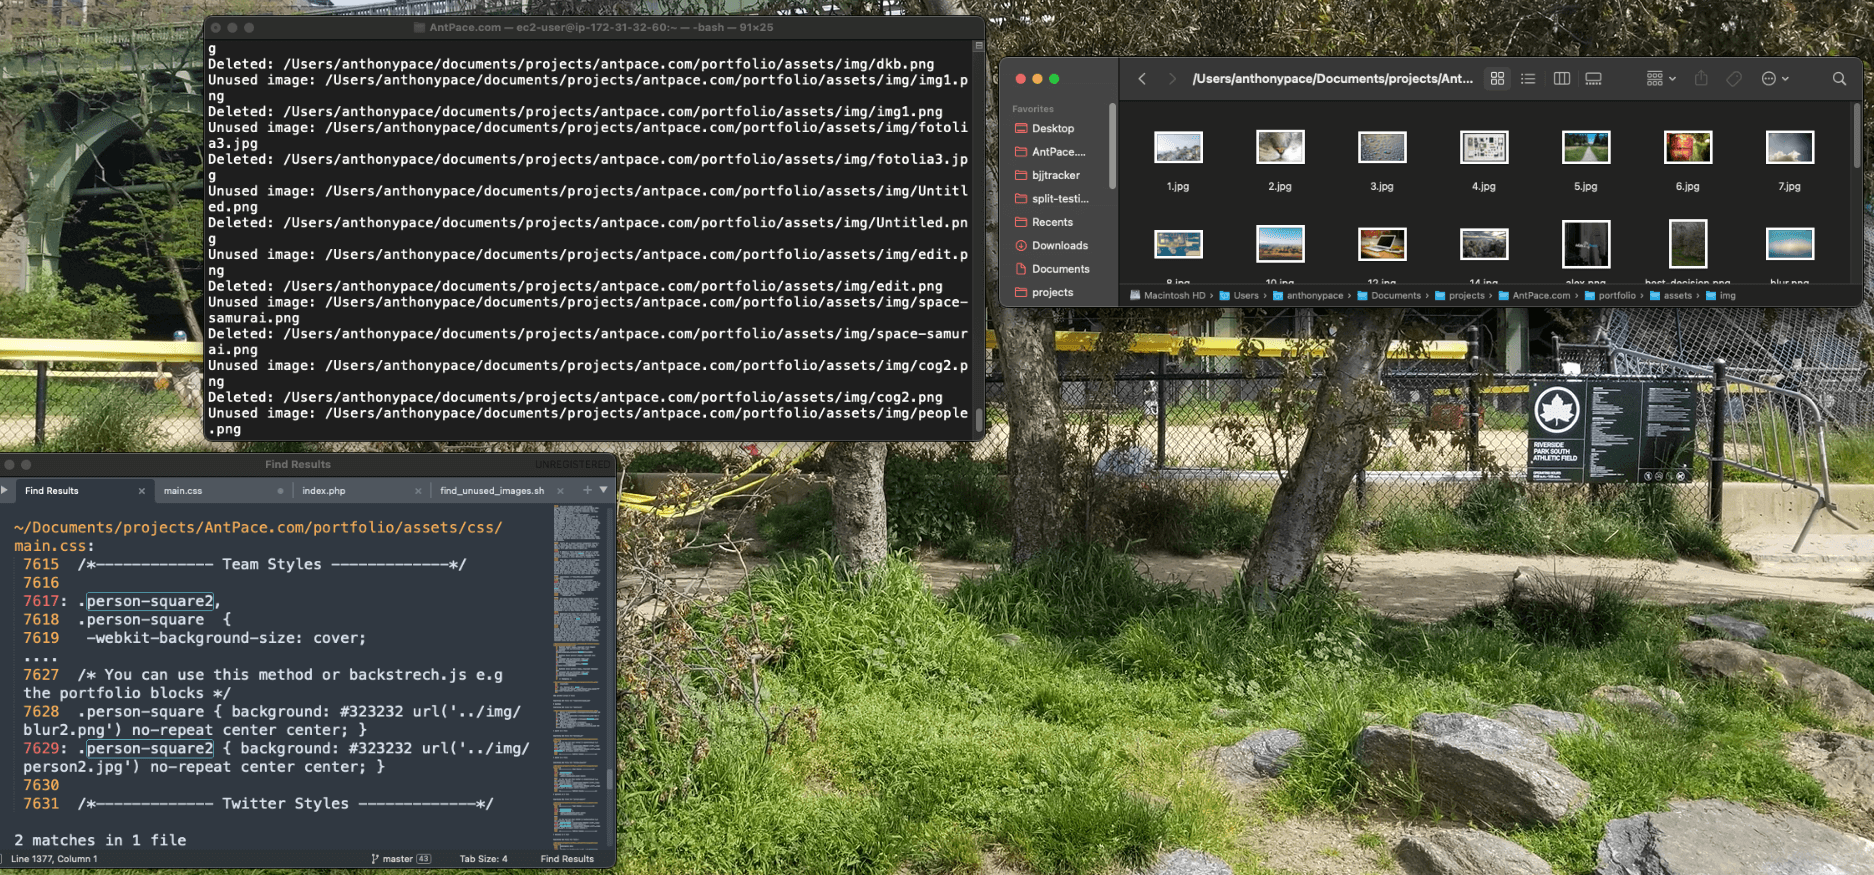
Task: Click assets in Finder path bar
Action: click(1671, 296)
